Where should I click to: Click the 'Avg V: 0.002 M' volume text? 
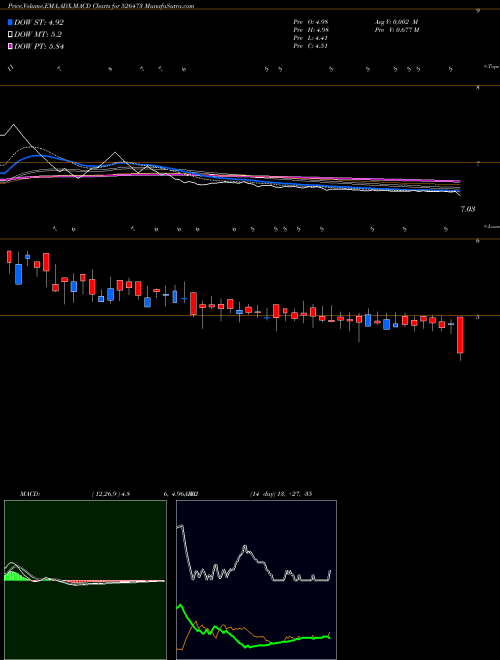click(x=396, y=22)
